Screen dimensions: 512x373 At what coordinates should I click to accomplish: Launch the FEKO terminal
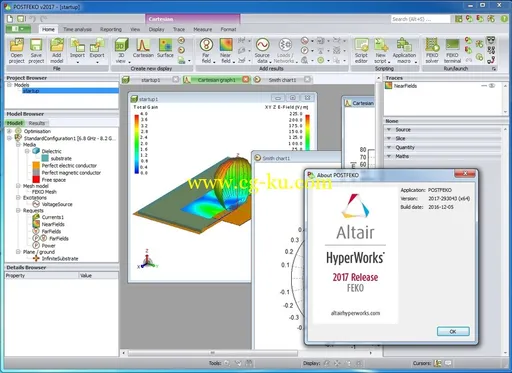coord(452,51)
